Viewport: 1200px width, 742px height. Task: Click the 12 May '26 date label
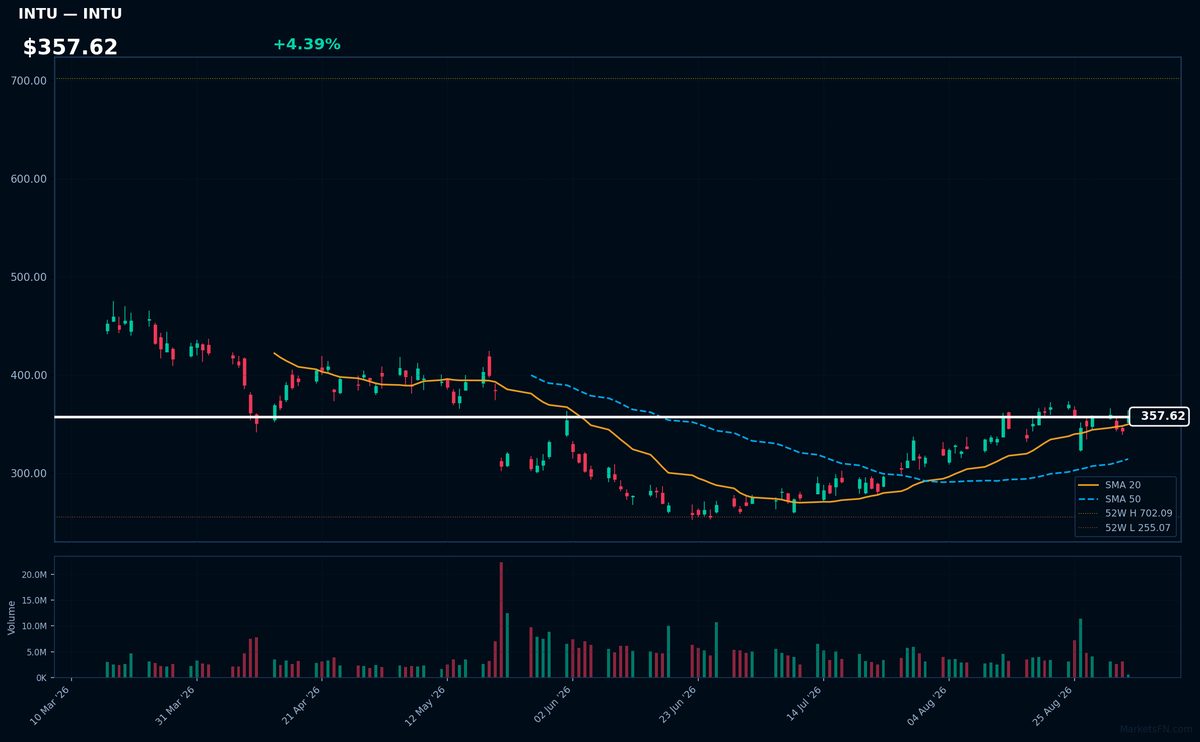click(427, 705)
